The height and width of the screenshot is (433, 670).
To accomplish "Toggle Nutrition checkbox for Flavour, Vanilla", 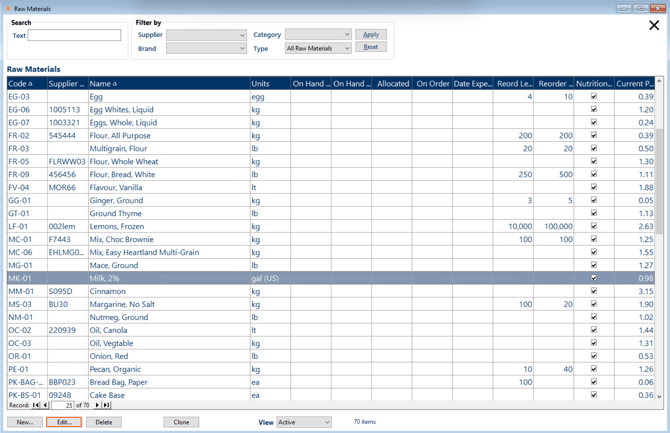I will (x=594, y=187).
